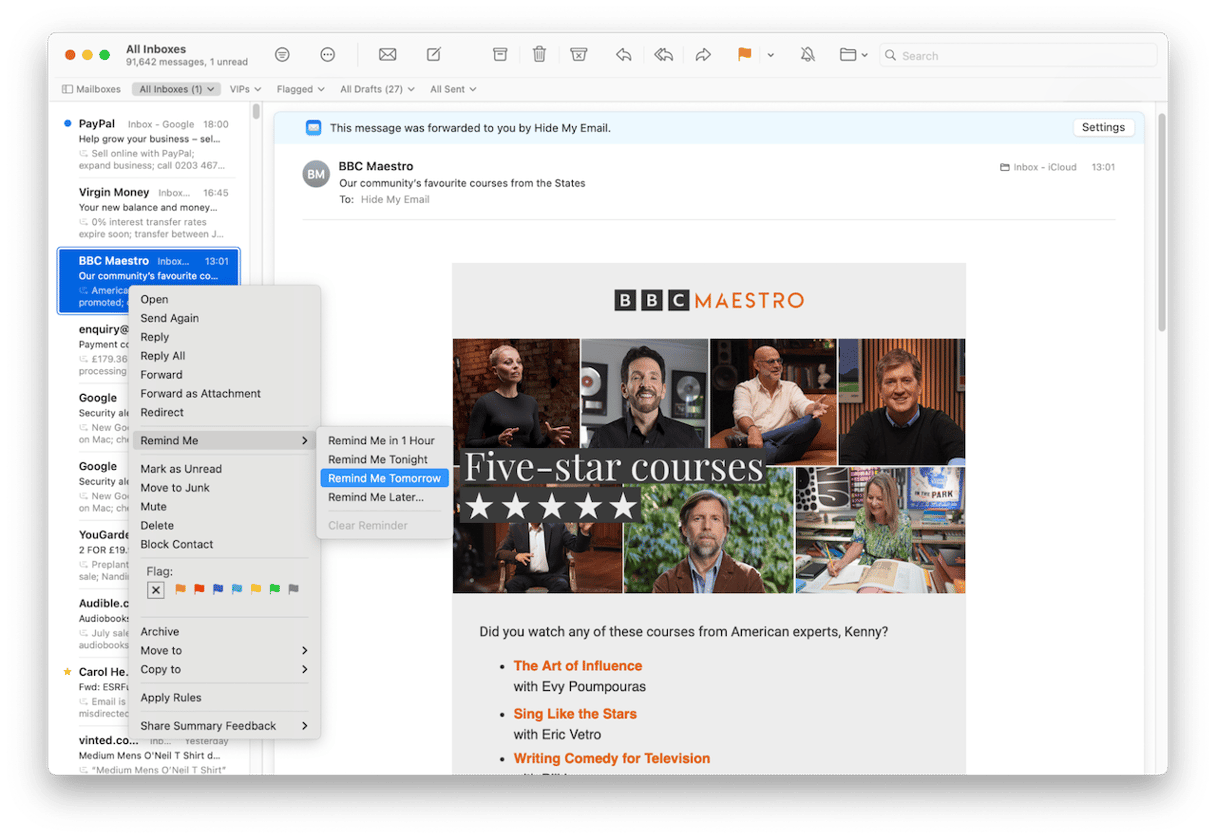Choose Remind Me Tomorrow from the submenu
Viewport: 1216px width, 839px height.
click(x=384, y=478)
